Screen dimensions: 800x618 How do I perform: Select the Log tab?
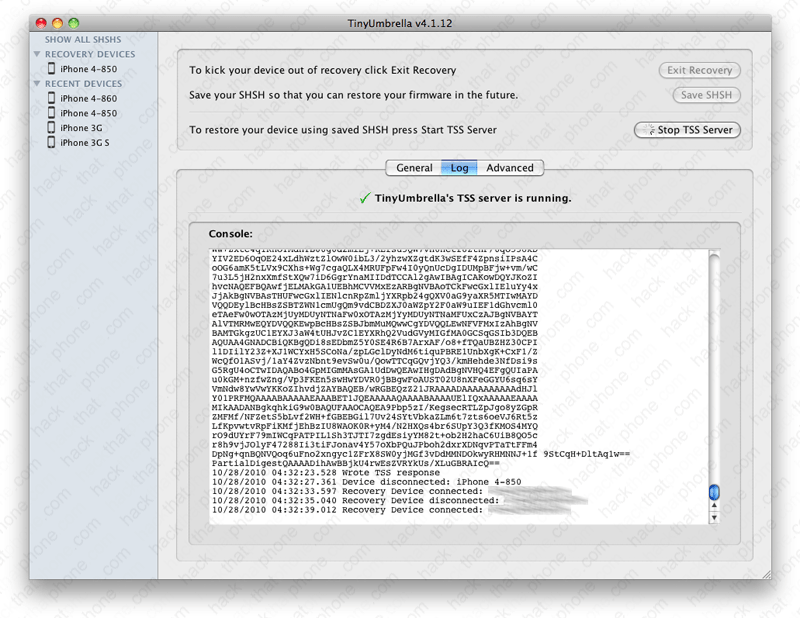459,168
